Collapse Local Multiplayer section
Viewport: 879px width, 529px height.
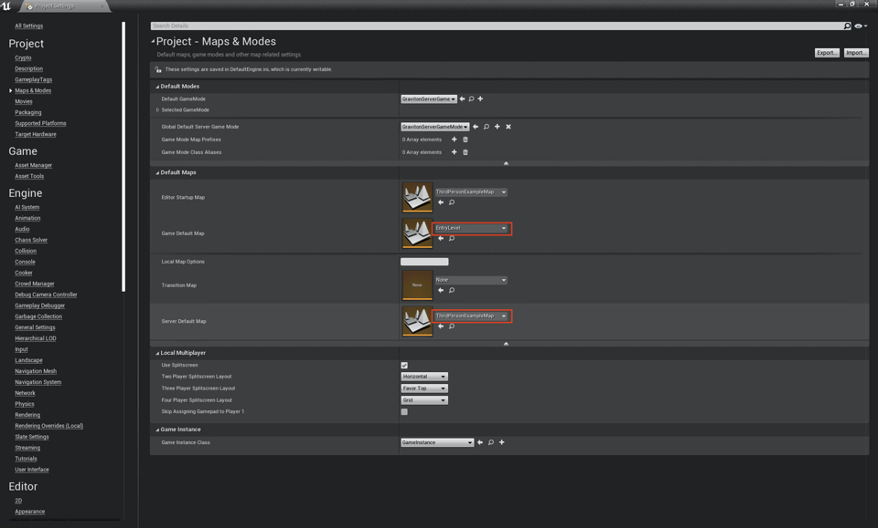pos(158,354)
